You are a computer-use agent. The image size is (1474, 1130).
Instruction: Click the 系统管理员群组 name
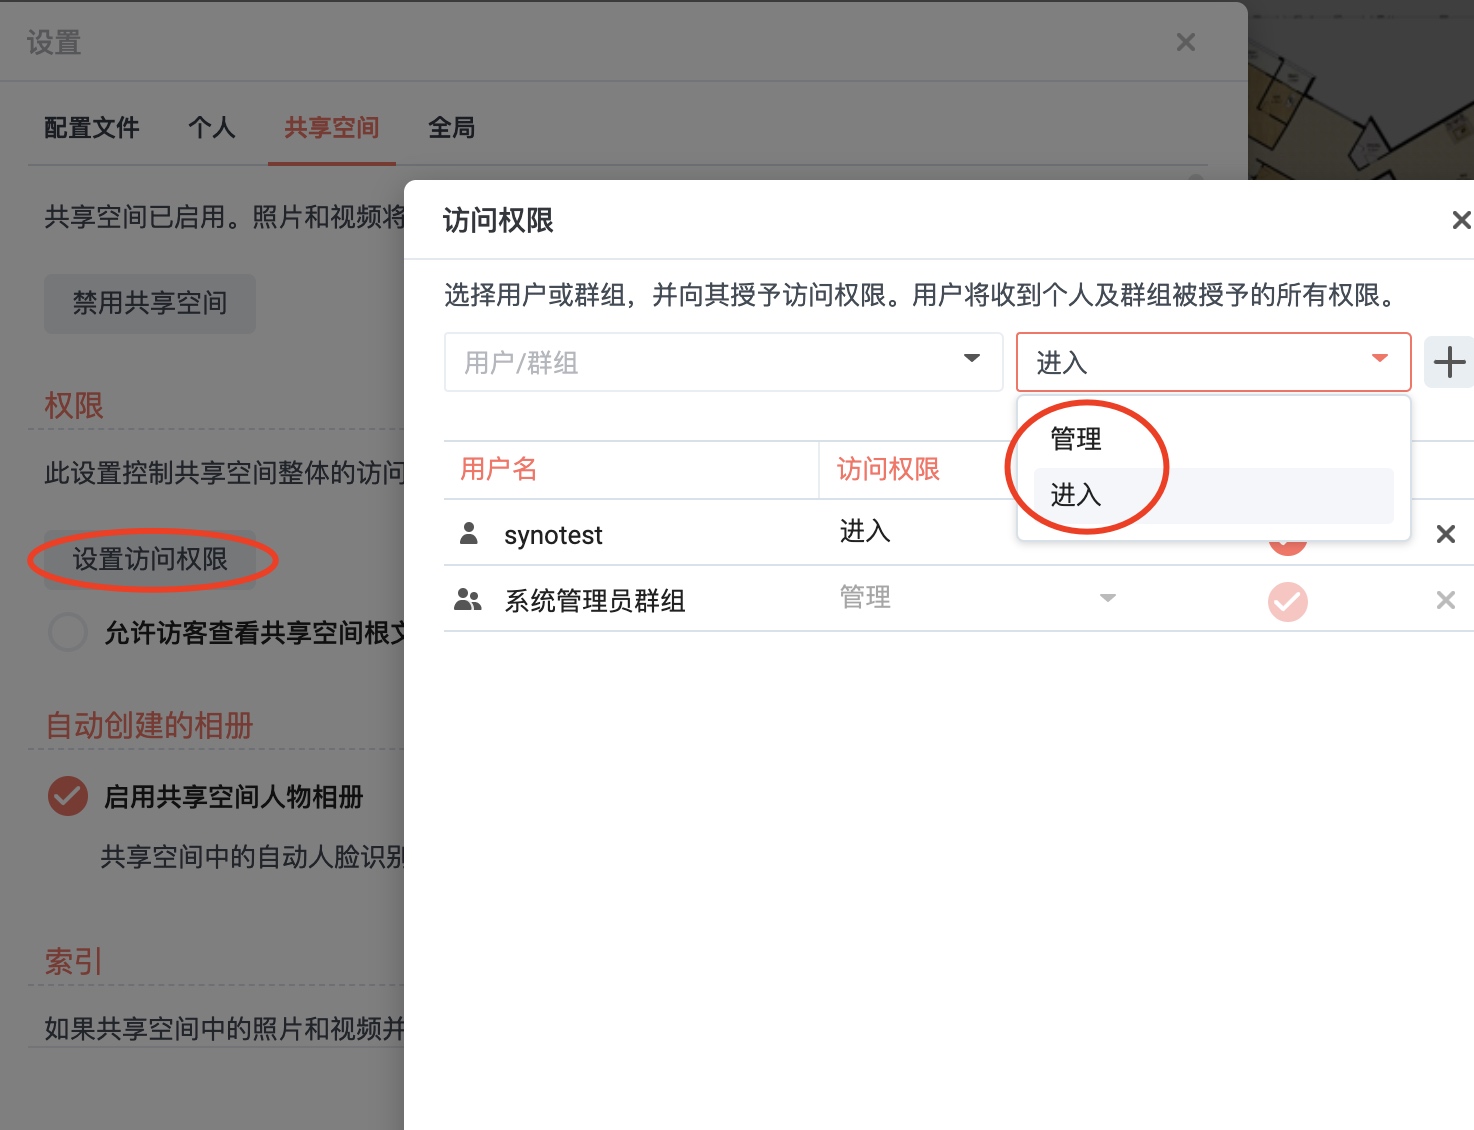click(594, 600)
